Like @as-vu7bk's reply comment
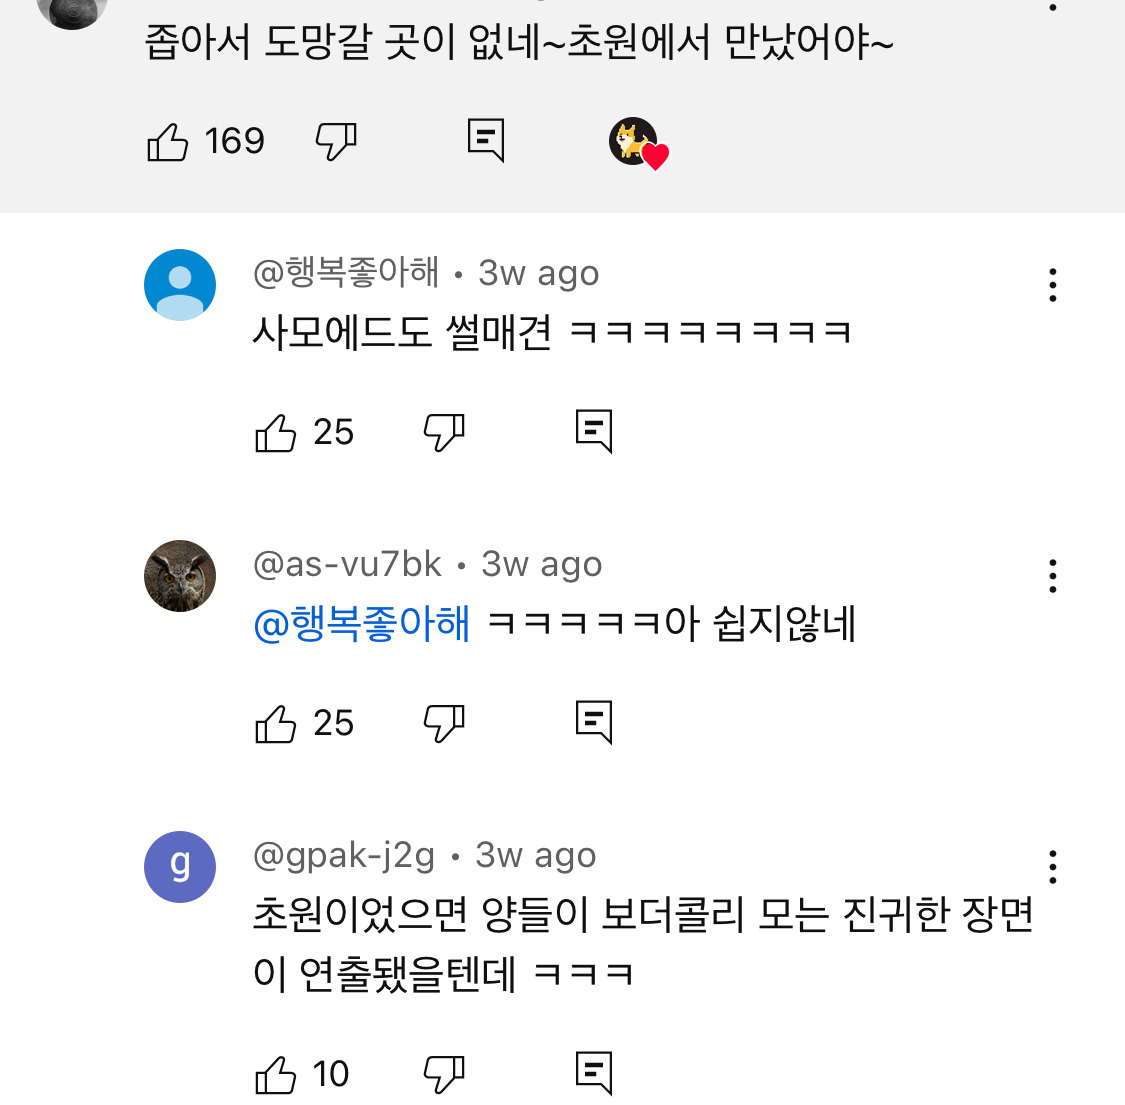Screen dimensions: 1125x1105 click(277, 722)
